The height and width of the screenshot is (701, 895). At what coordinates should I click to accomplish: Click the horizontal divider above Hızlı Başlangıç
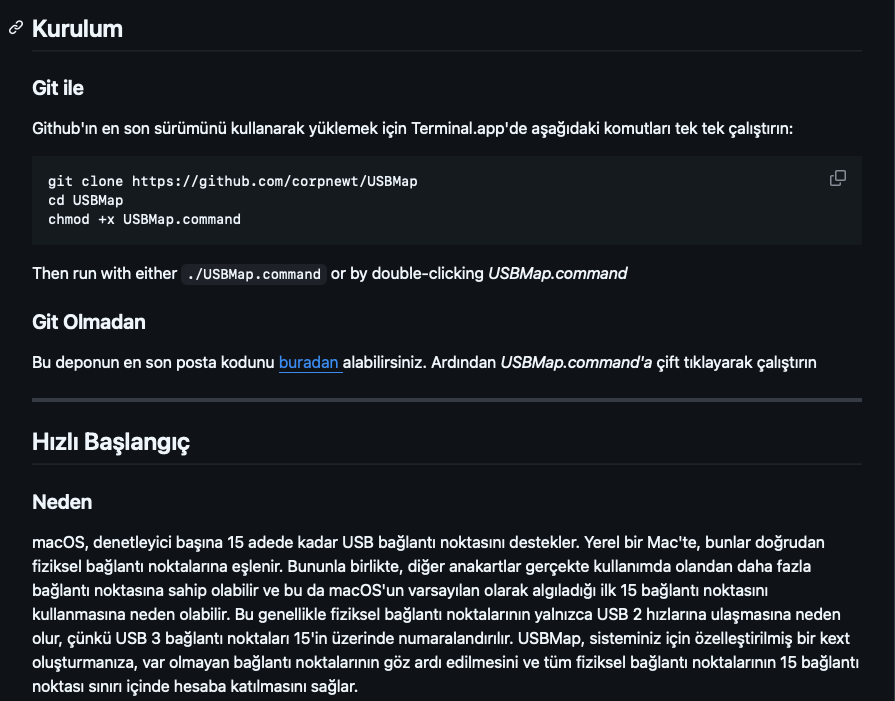tap(447, 400)
